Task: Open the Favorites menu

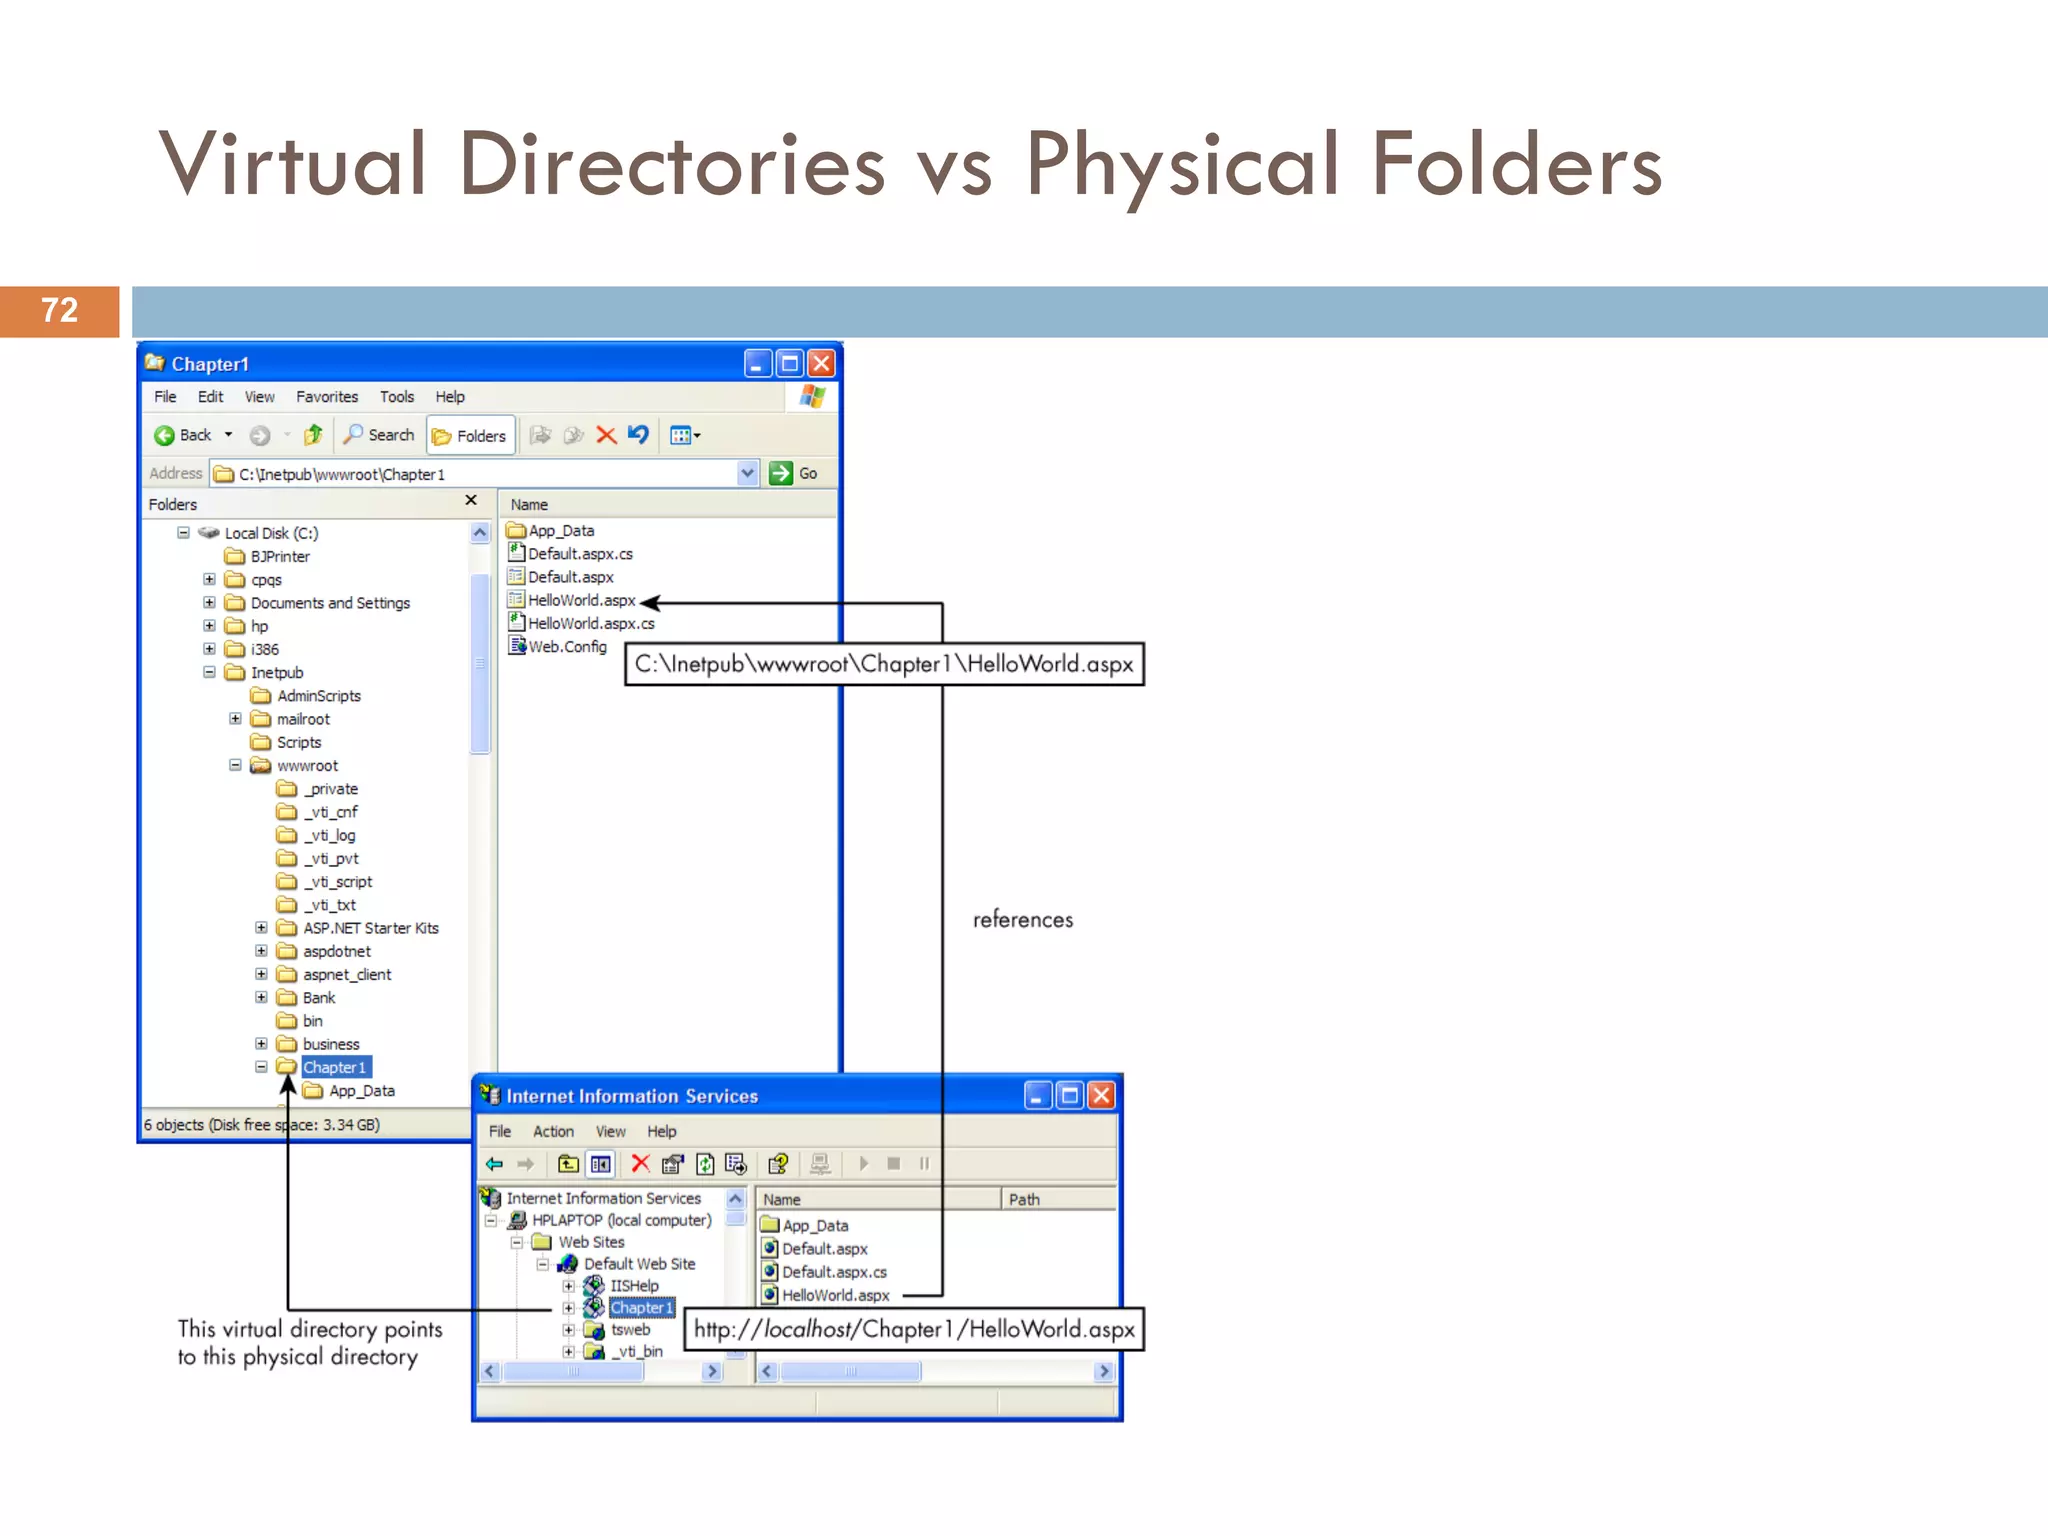Action: (x=327, y=397)
